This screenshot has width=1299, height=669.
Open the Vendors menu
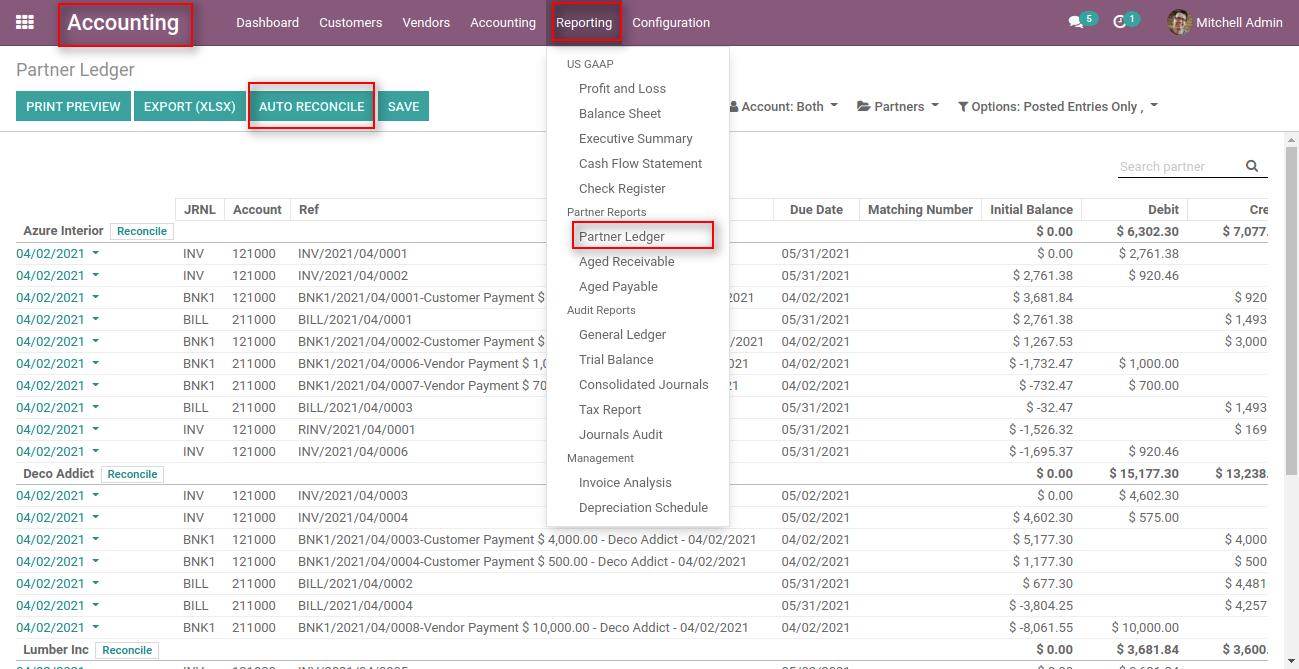point(426,22)
